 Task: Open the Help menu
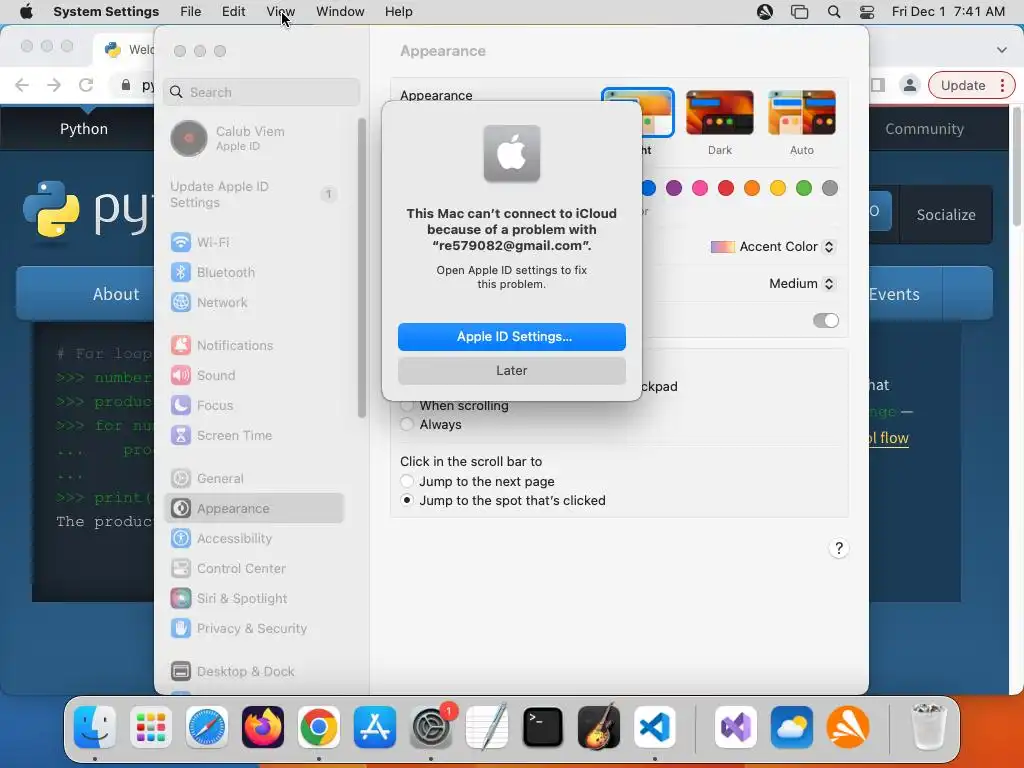tap(398, 12)
